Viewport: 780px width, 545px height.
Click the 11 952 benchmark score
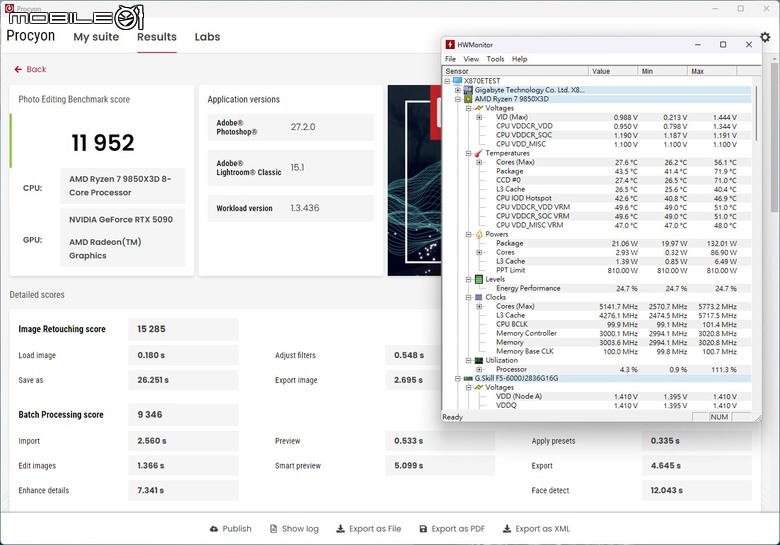click(103, 143)
